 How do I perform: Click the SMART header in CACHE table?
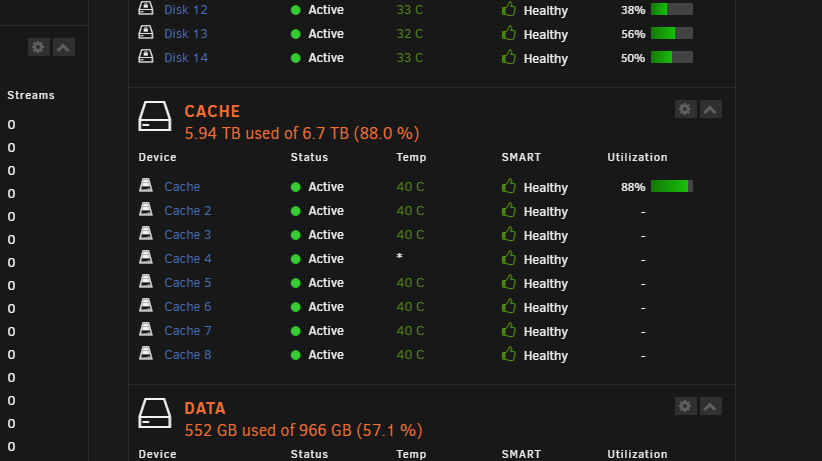tap(521, 157)
